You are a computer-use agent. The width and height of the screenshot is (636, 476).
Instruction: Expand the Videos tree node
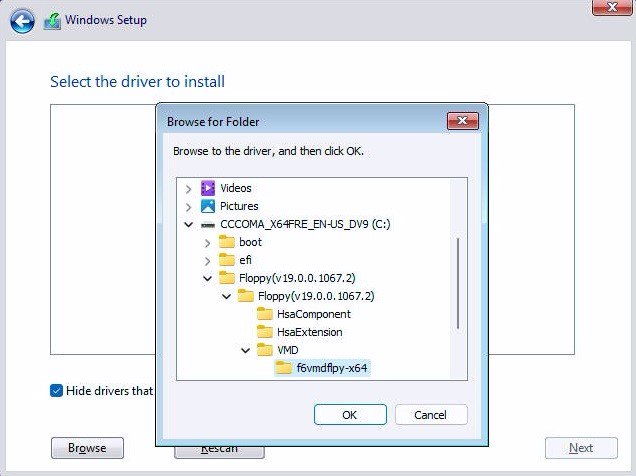(188, 188)
